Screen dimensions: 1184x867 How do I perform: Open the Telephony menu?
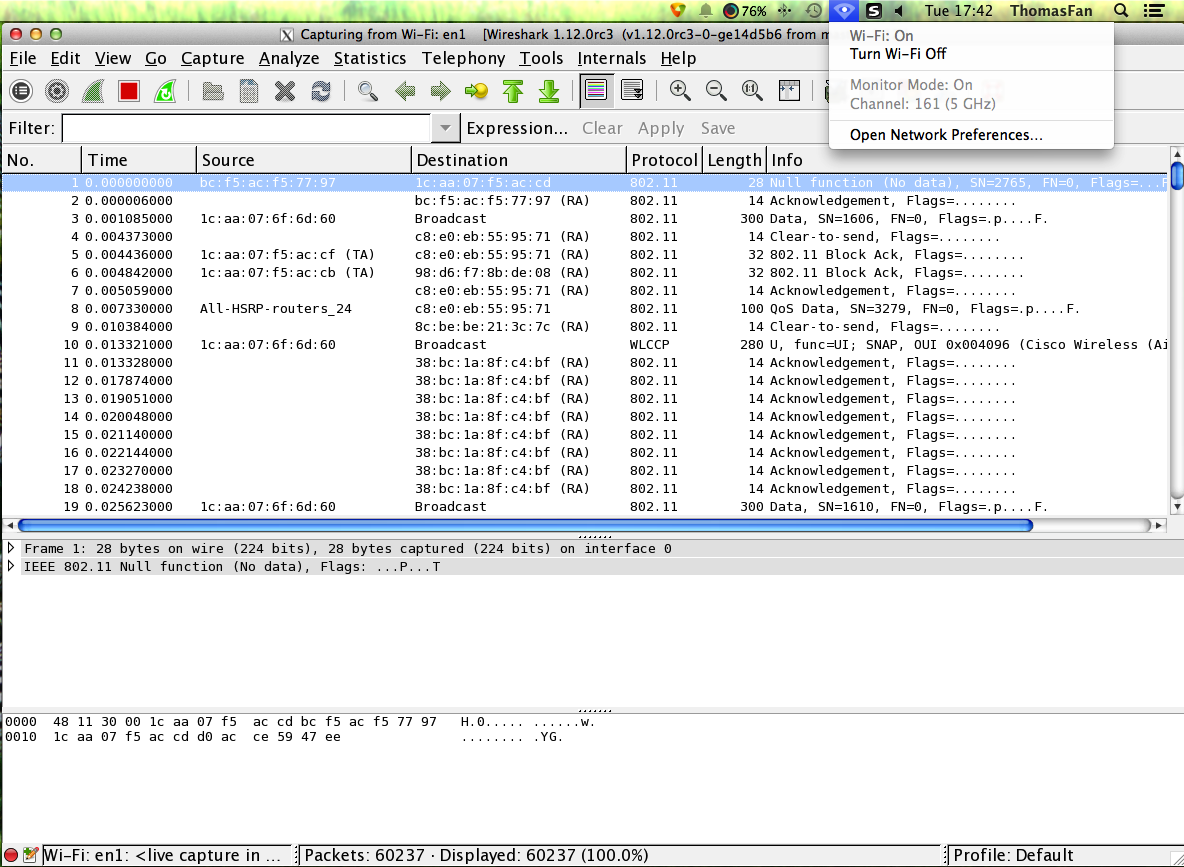(464, 58)
